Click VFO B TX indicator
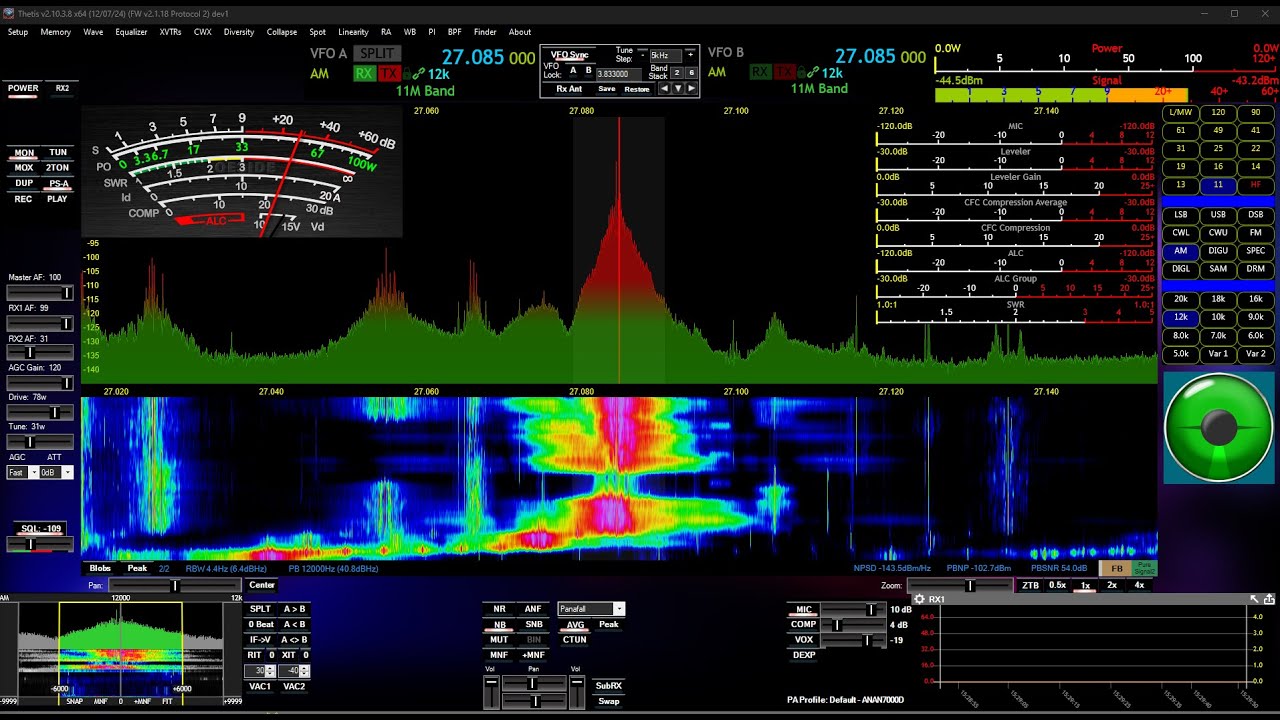 784,73
